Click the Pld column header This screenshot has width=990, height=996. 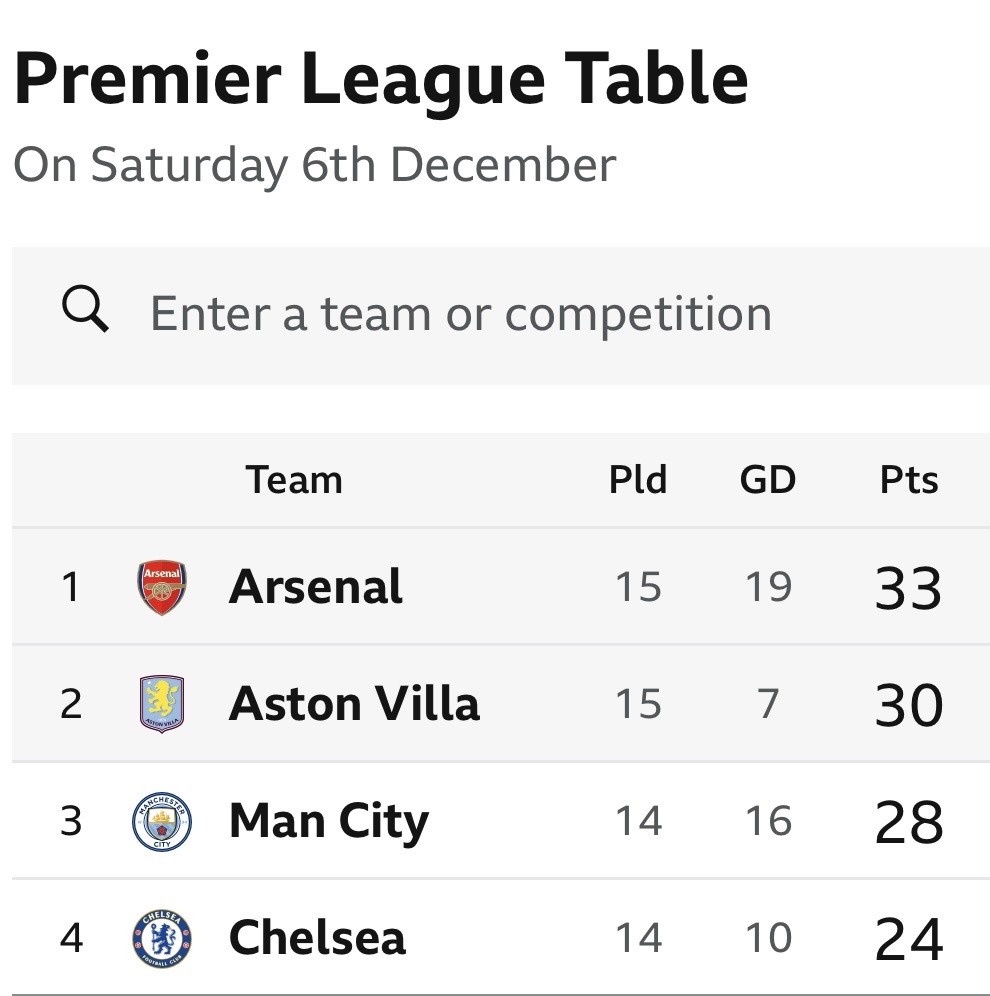[638, 480]
